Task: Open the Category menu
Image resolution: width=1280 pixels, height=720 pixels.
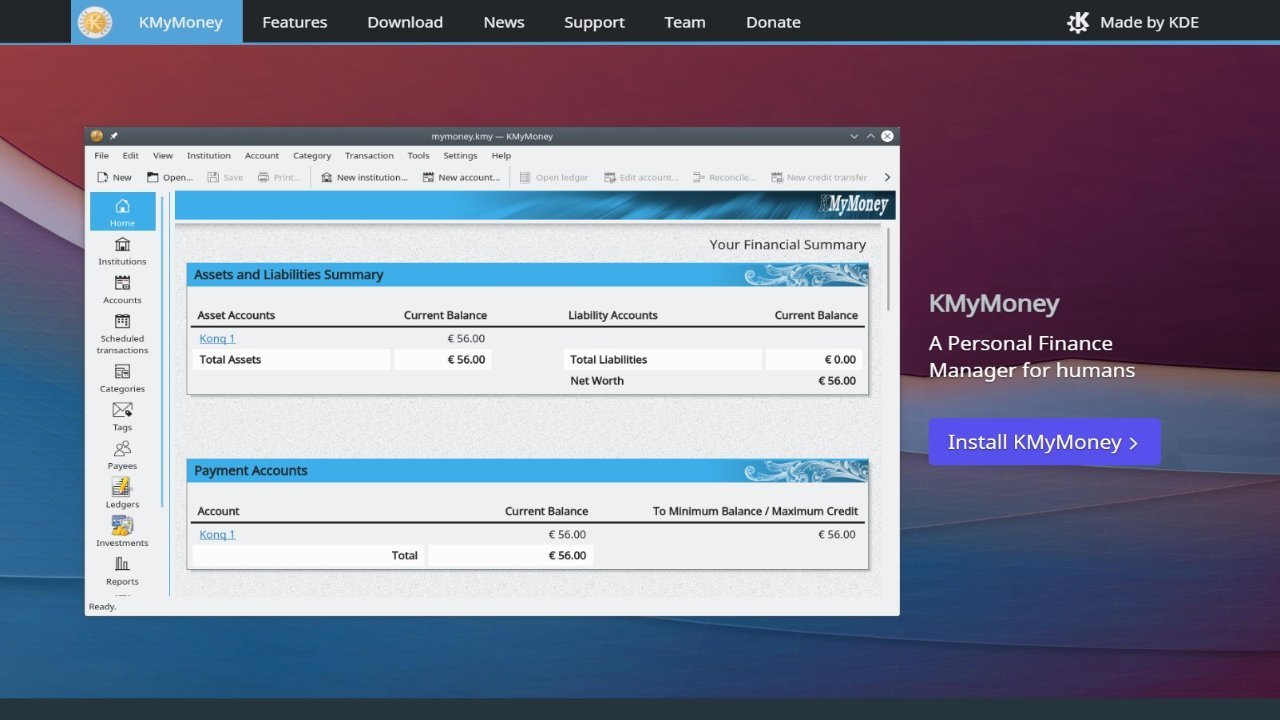Action: [312, 155]
